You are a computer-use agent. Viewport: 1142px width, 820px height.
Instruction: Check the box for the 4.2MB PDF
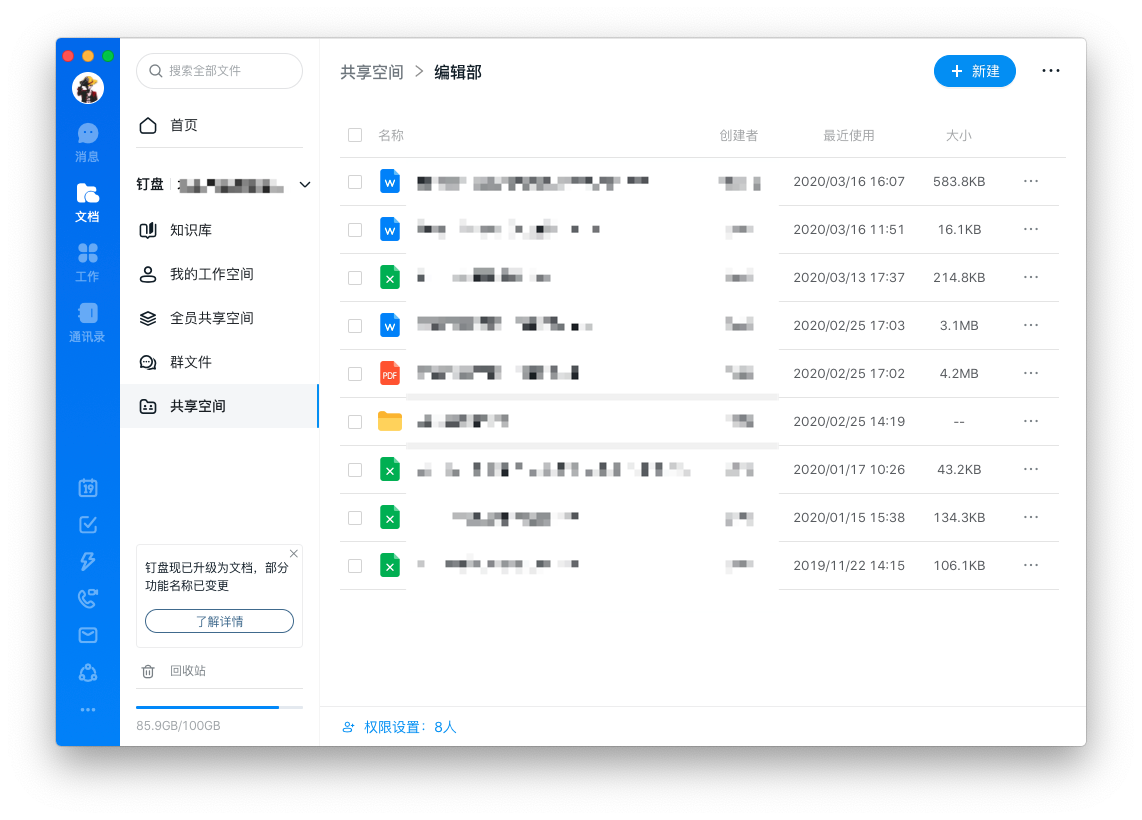[355, 374]
